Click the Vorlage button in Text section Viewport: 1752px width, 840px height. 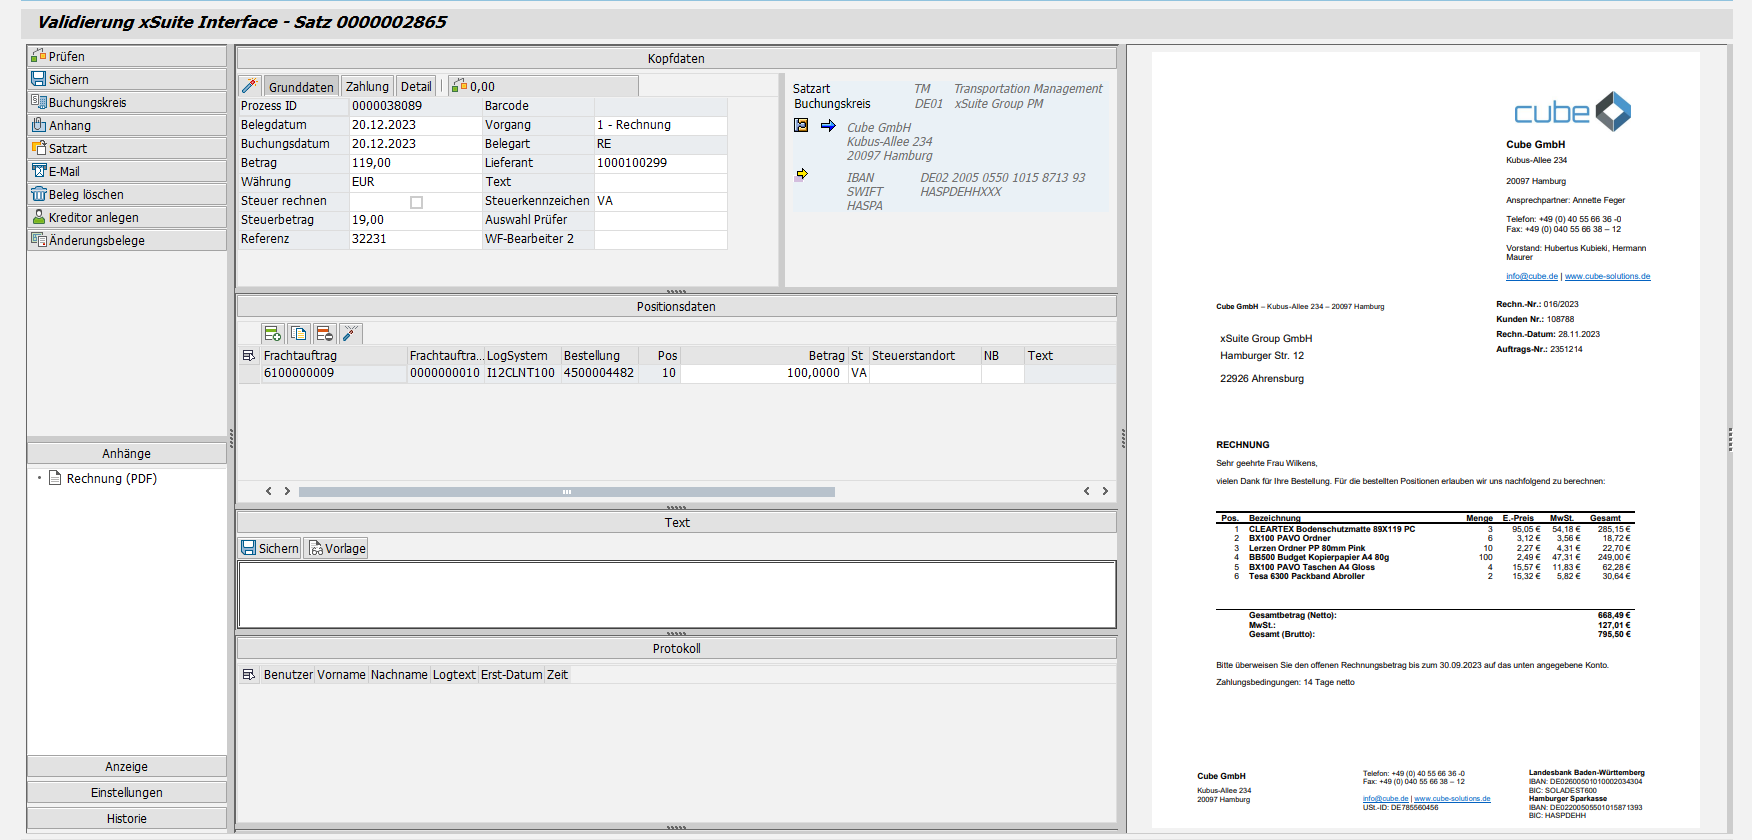pos(336,548)
